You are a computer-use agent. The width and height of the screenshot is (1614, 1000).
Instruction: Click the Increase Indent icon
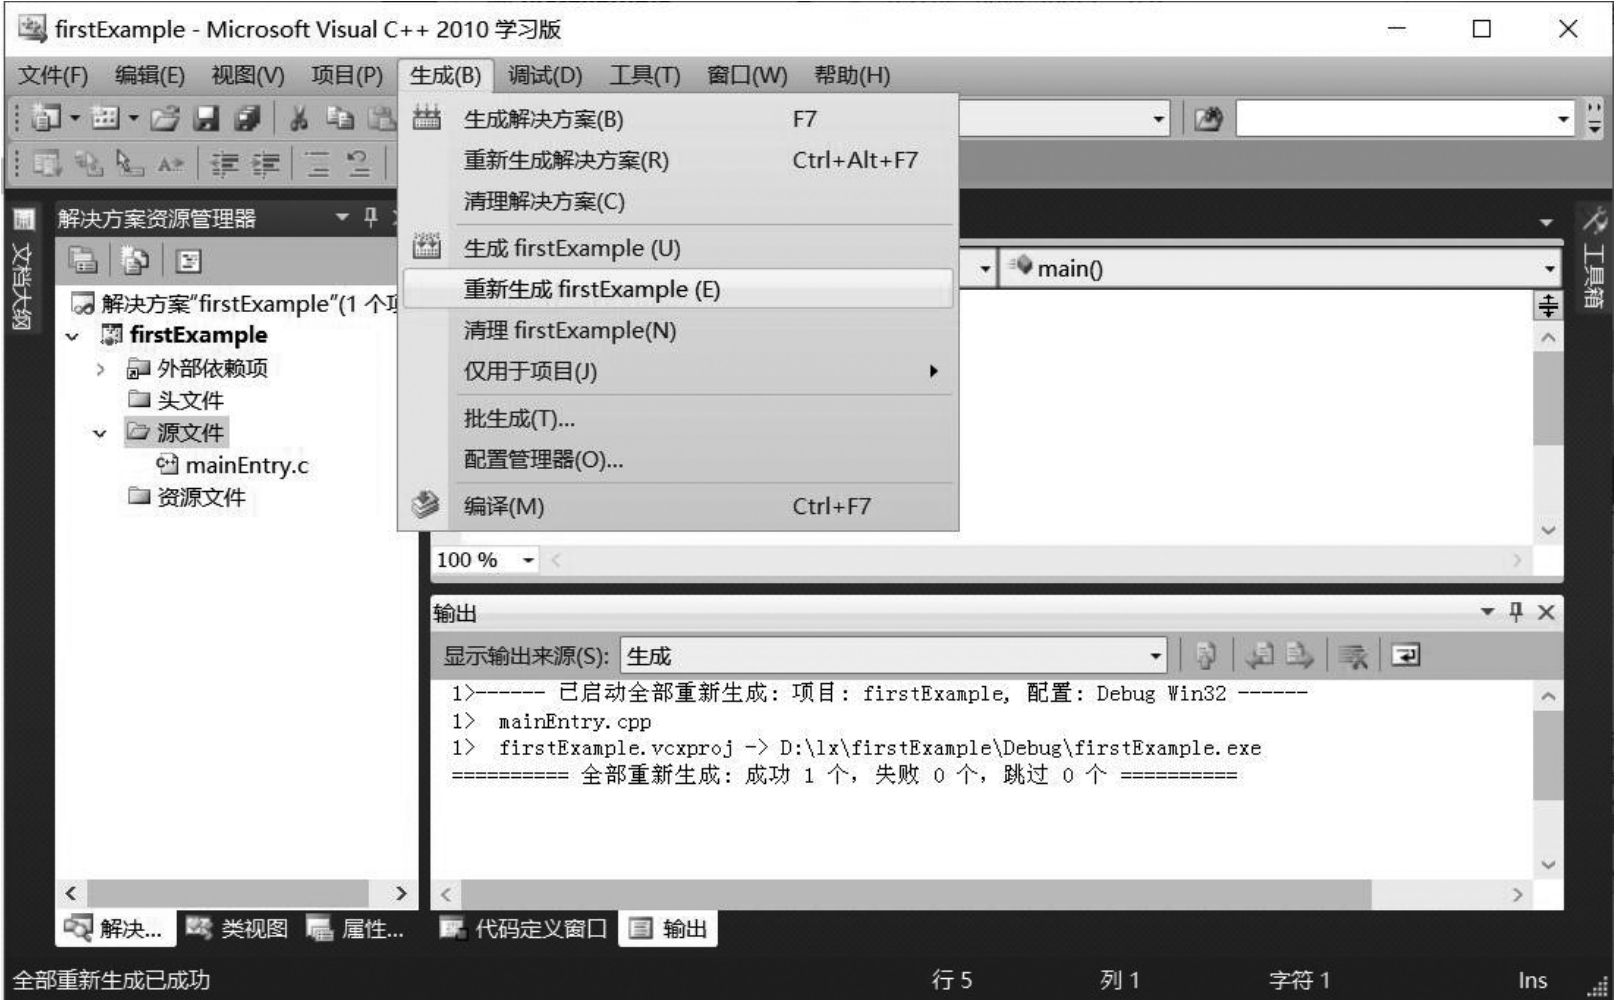coord(265,163)
